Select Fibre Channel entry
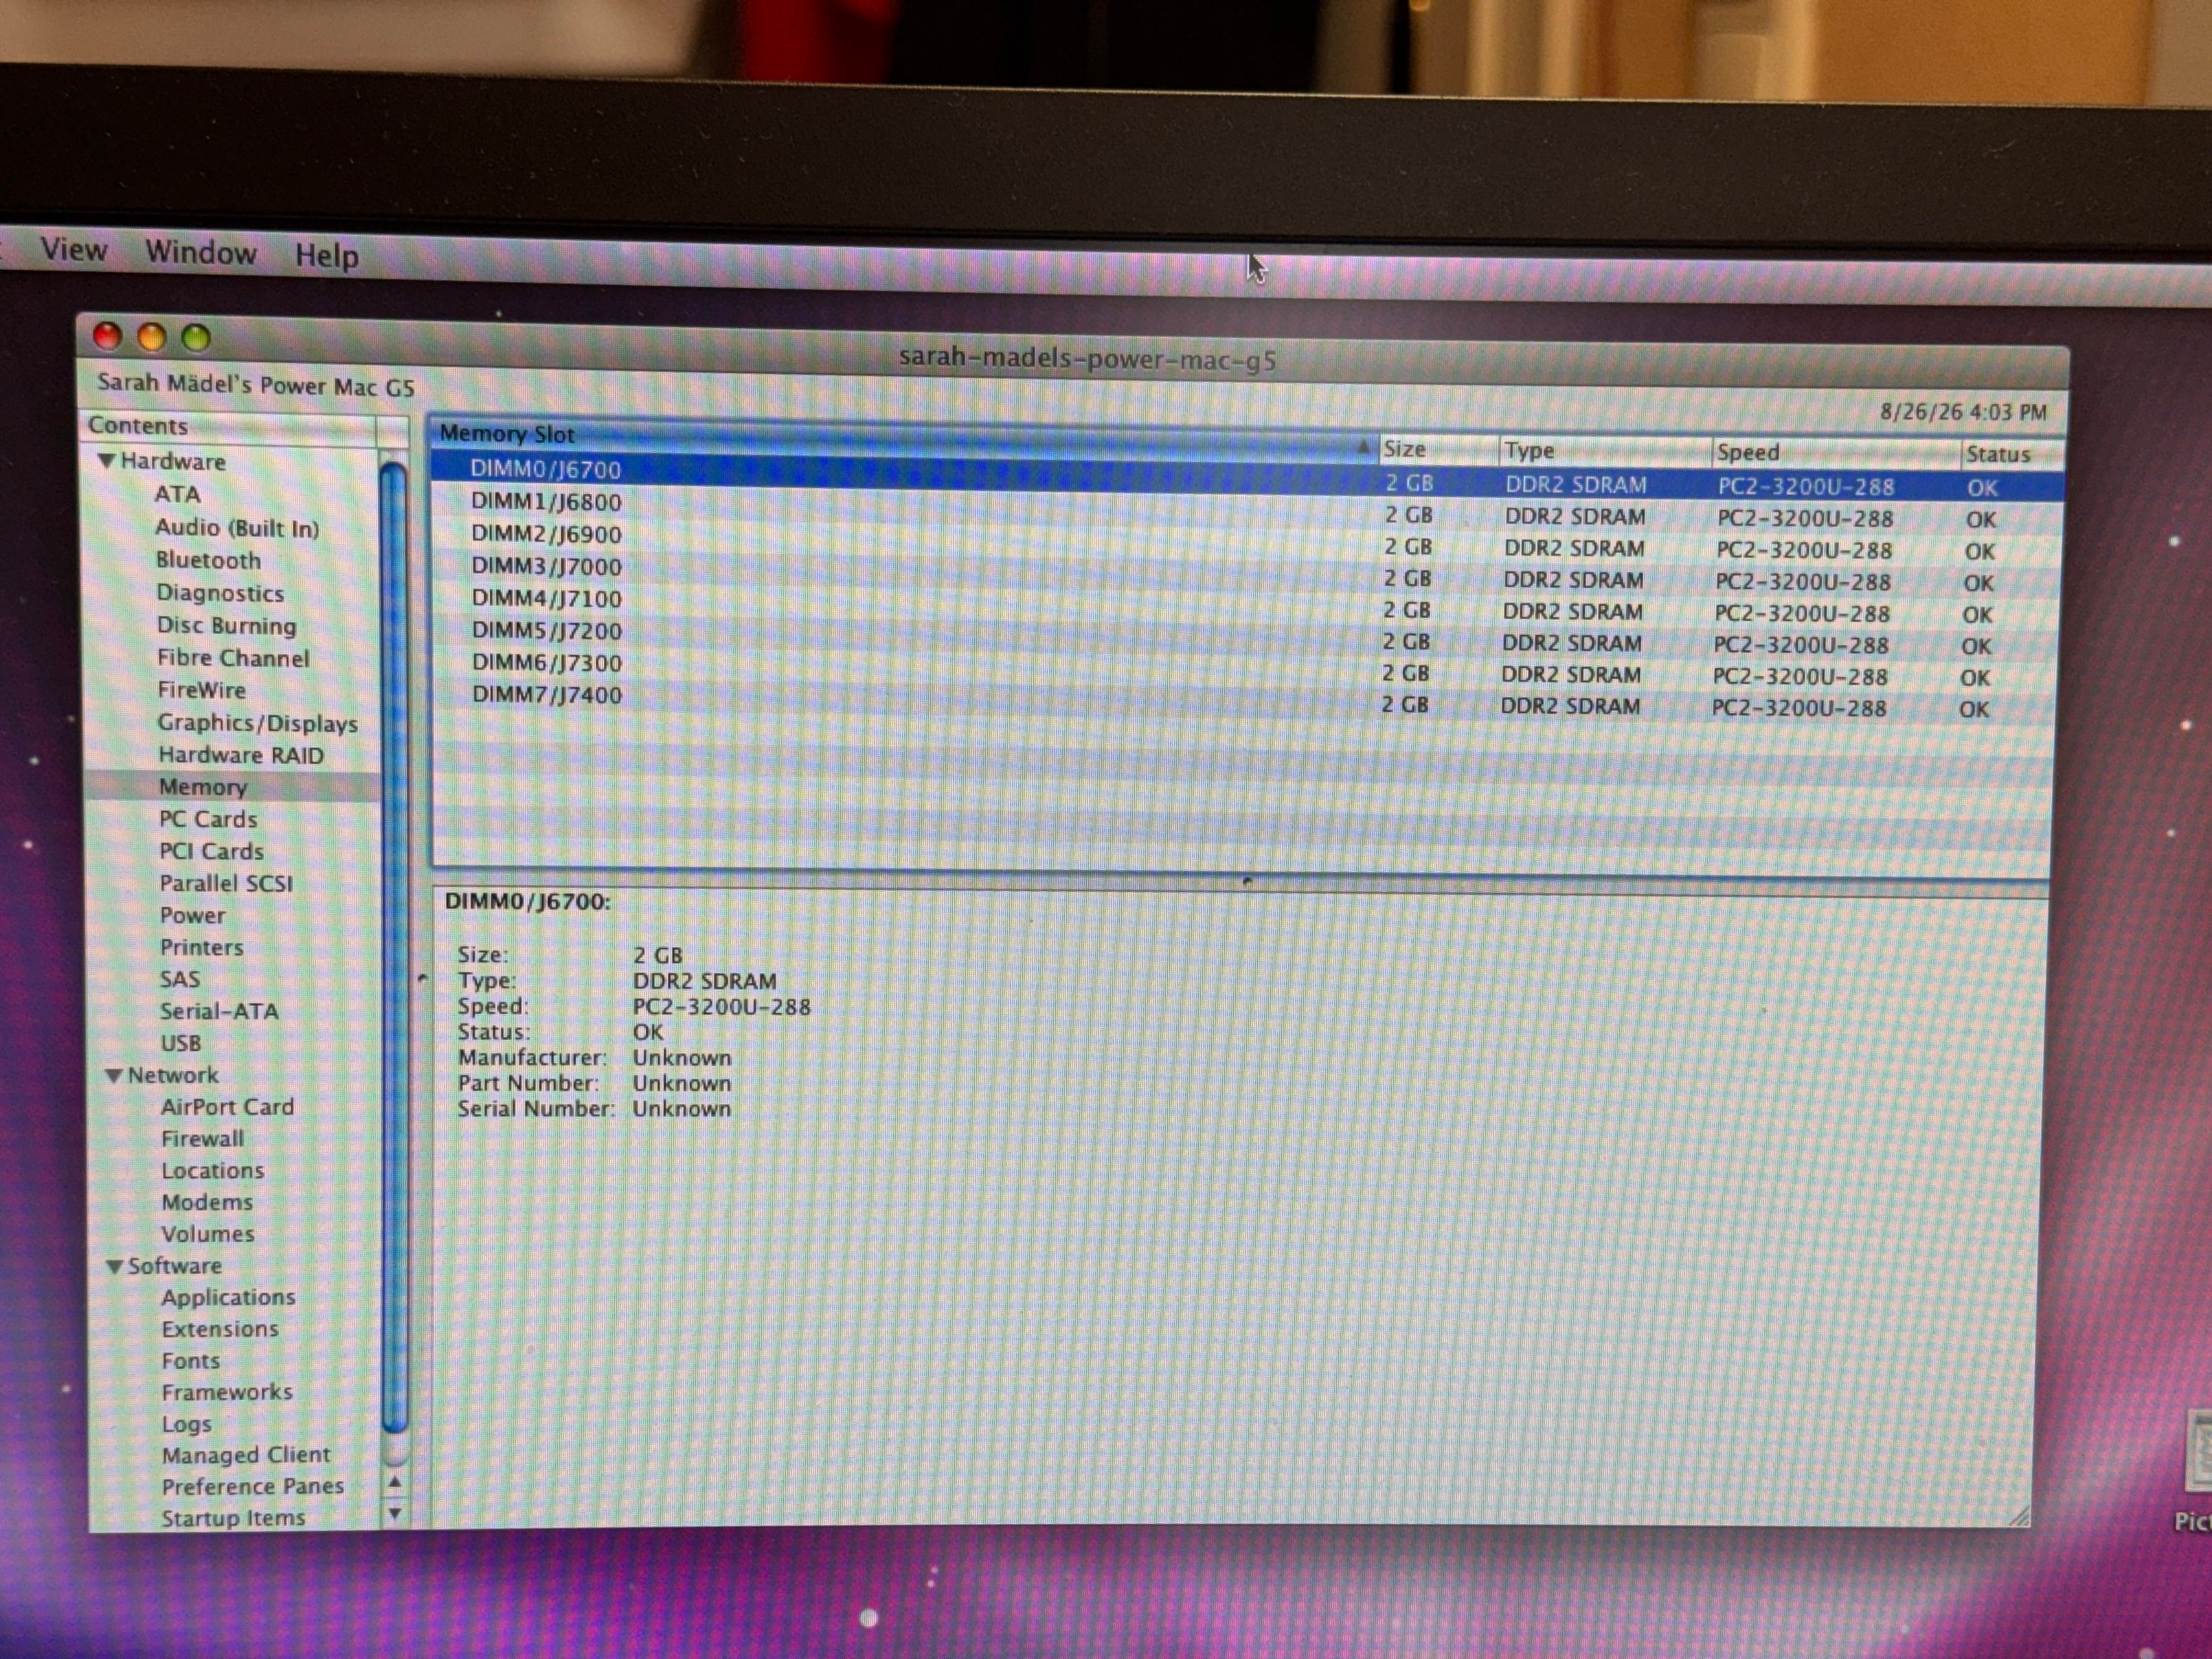The width and height of the screenshot is (2212, 1659). (x=233, y=658)
